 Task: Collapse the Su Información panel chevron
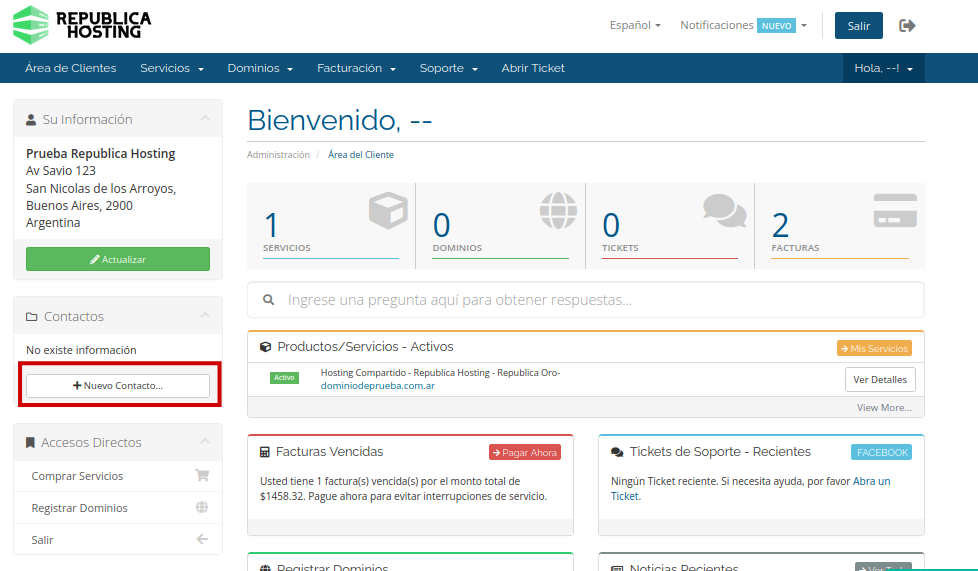click(205, 119)
